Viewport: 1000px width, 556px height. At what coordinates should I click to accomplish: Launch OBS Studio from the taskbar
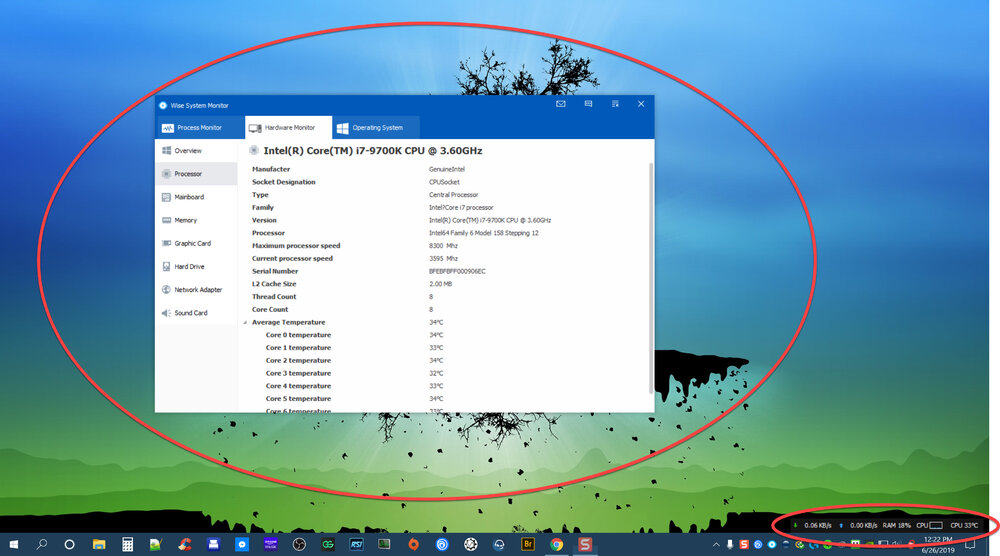point(299,545)
